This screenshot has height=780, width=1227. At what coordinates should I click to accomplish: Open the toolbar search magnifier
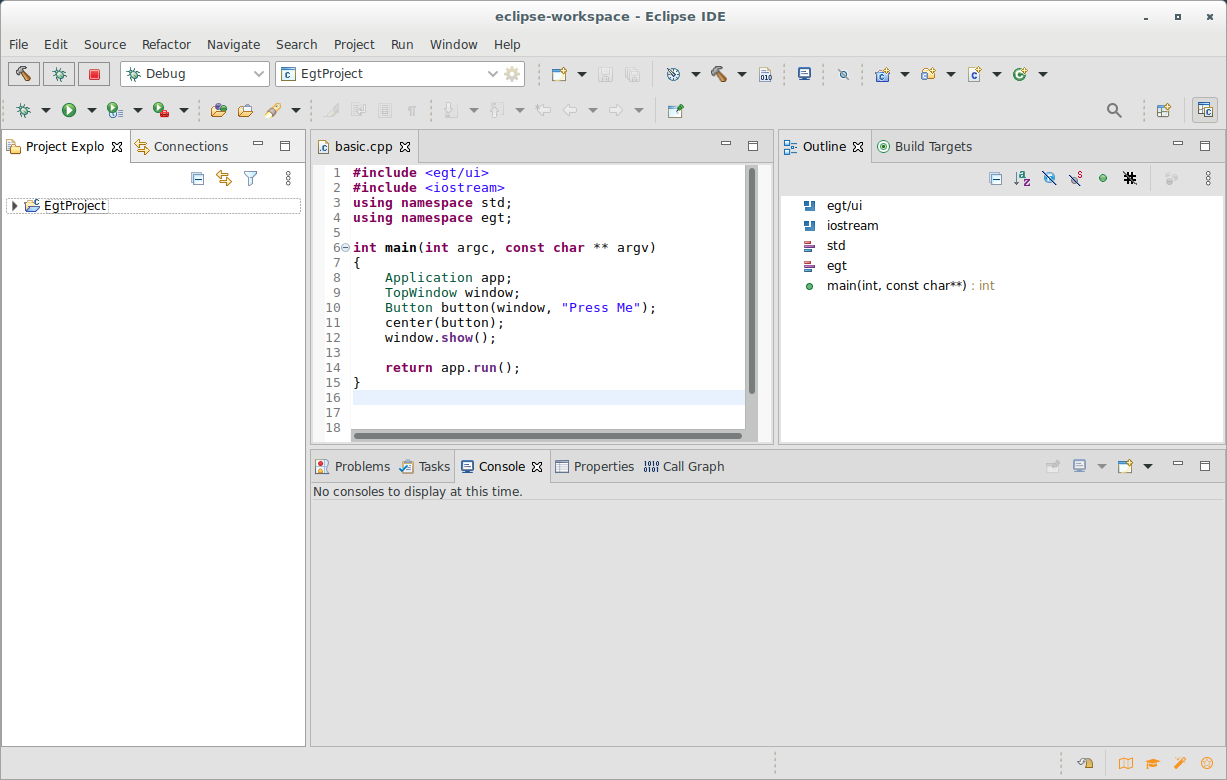1114,110
